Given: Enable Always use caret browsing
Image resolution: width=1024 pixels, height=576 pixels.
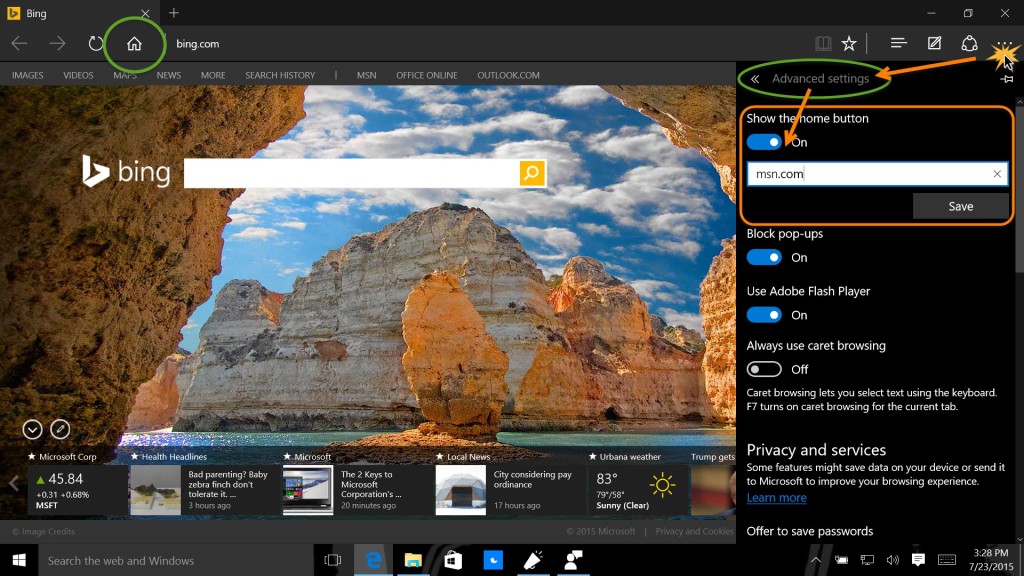Looking at the screenshot, I should pyautogui.click(x=765, y=369).
